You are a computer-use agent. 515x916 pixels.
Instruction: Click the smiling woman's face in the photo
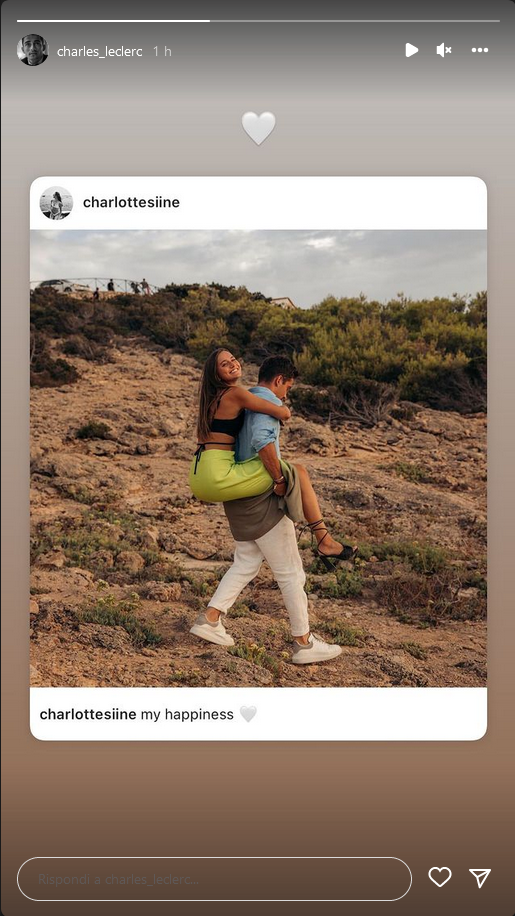click(228, 368)
